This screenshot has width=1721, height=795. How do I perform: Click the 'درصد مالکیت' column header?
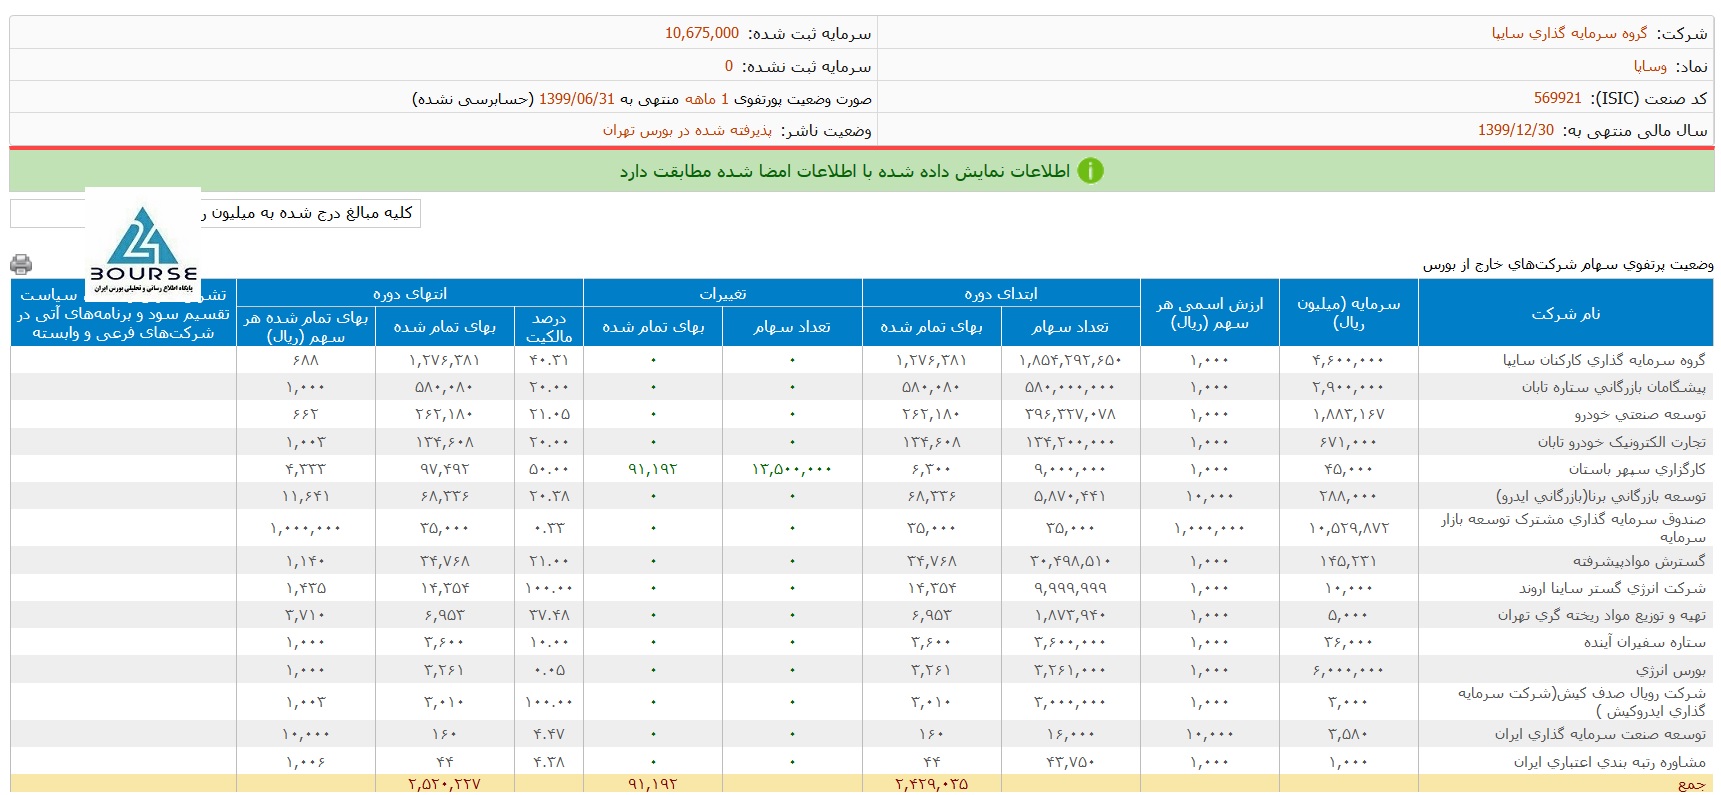click(549, 327)
